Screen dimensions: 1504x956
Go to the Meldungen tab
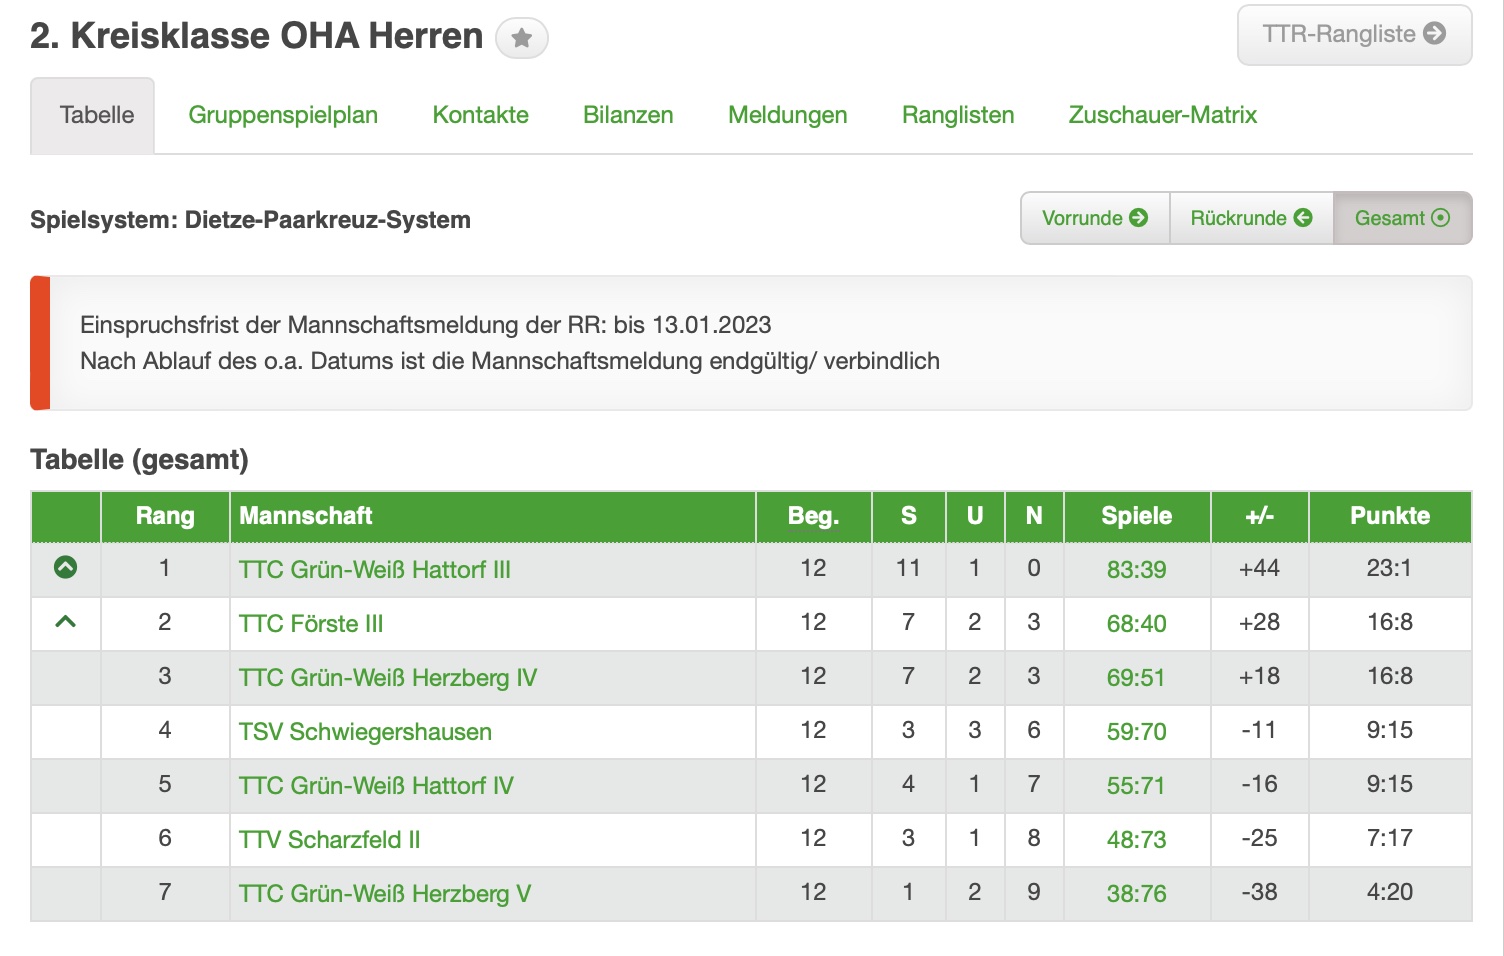[787, 115]
